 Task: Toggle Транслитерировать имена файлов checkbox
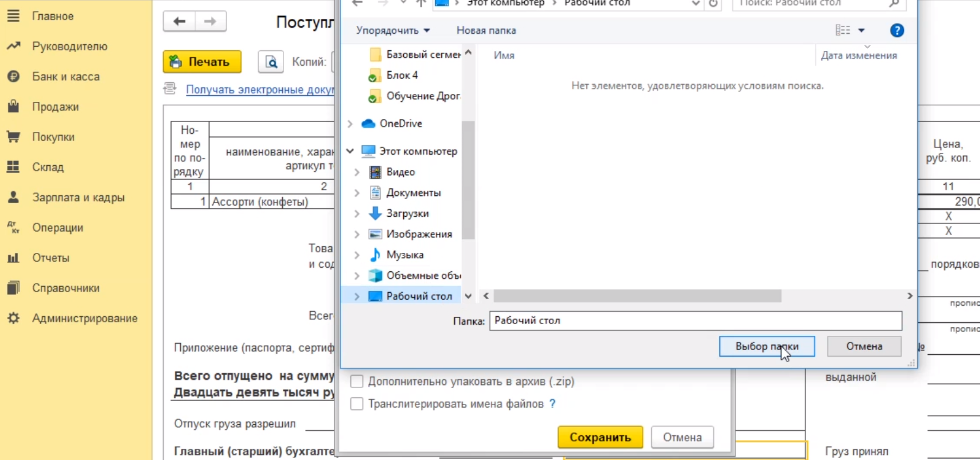[356, 404]
